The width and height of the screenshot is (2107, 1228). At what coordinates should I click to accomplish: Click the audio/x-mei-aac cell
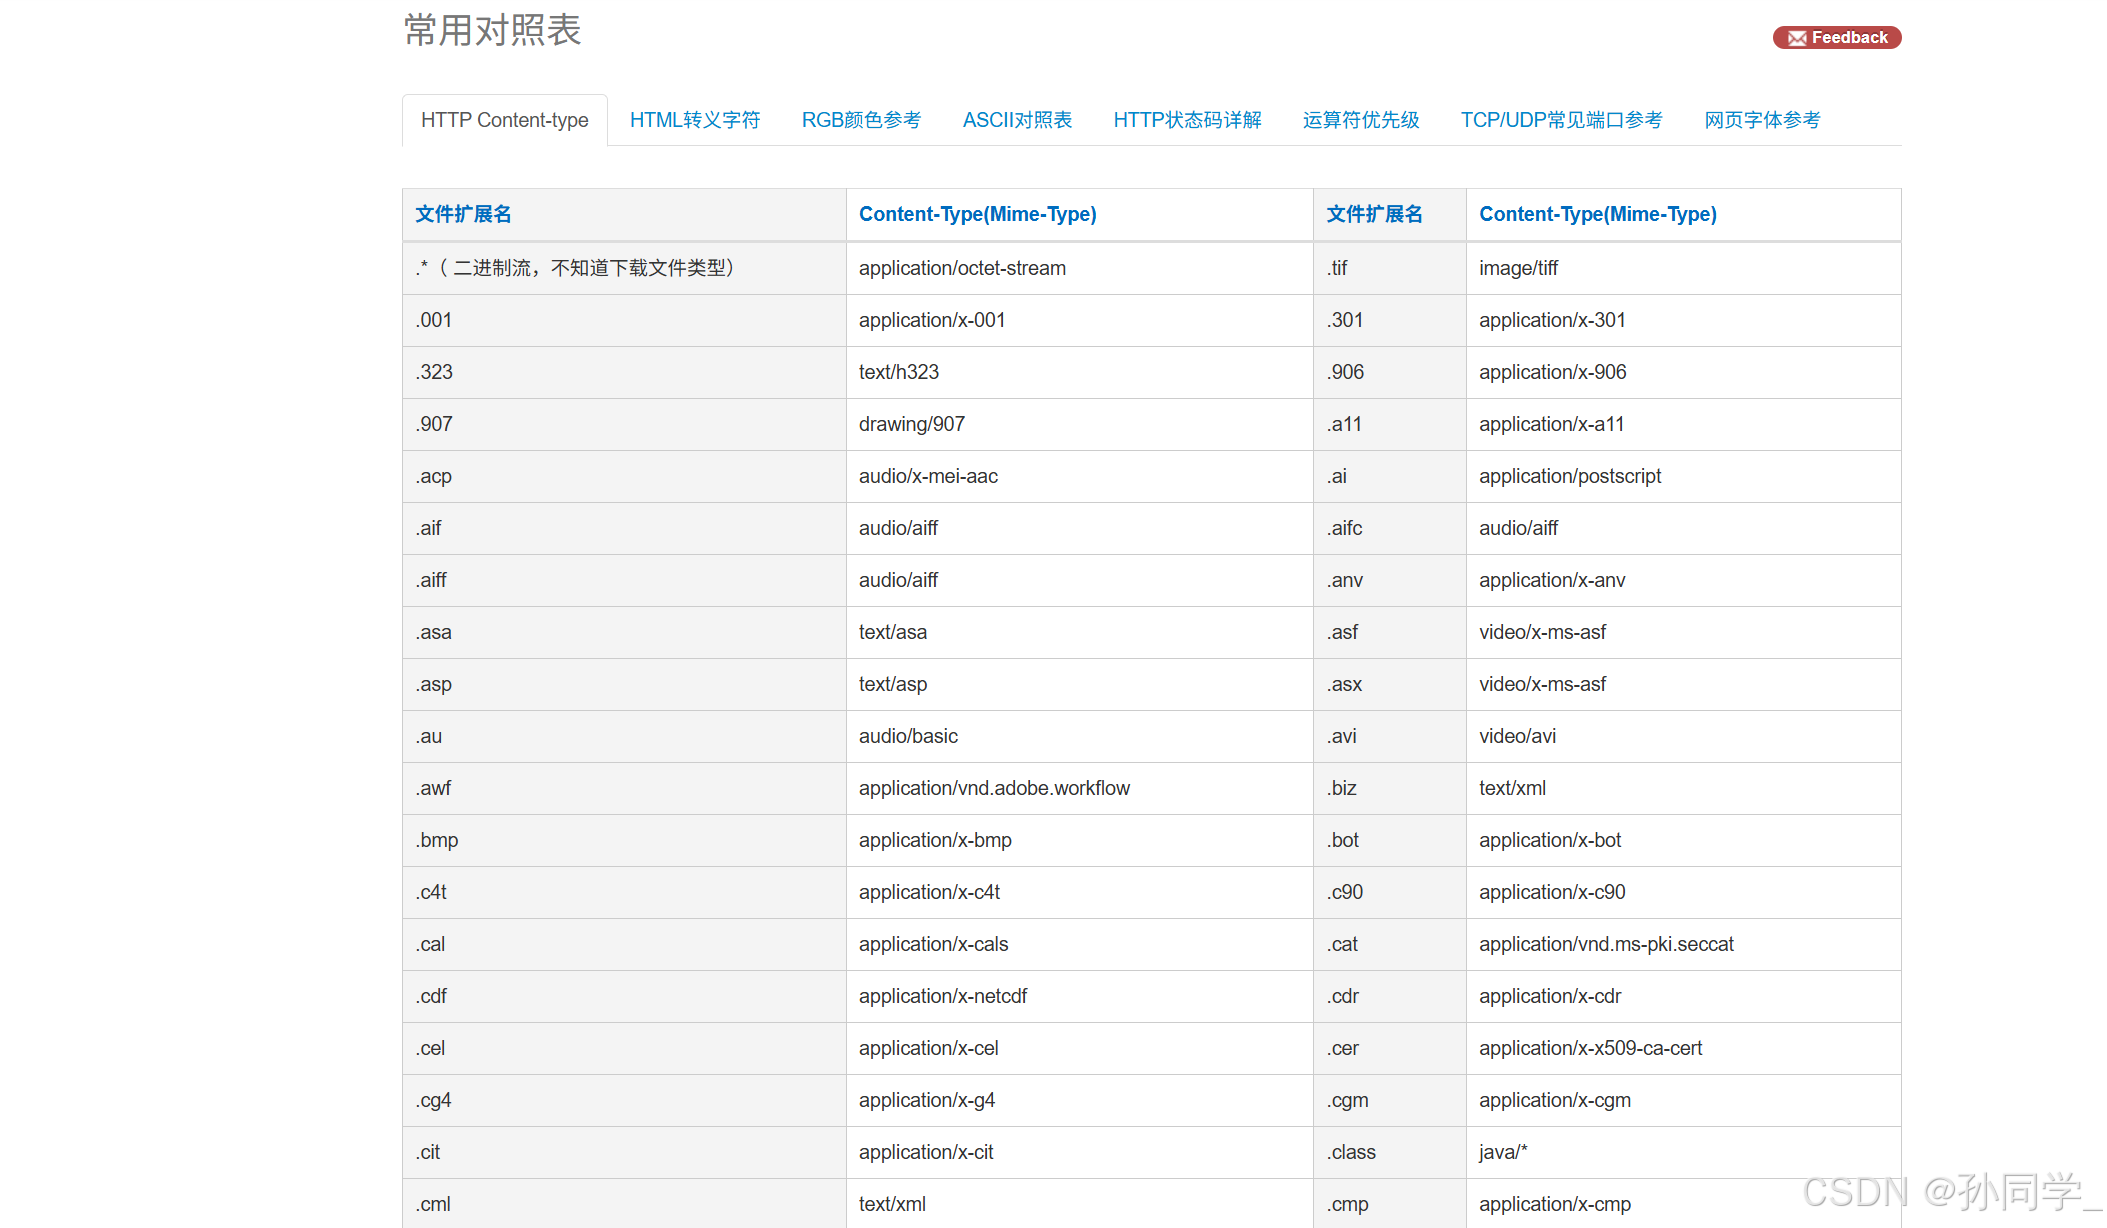[x=928, y=476]
